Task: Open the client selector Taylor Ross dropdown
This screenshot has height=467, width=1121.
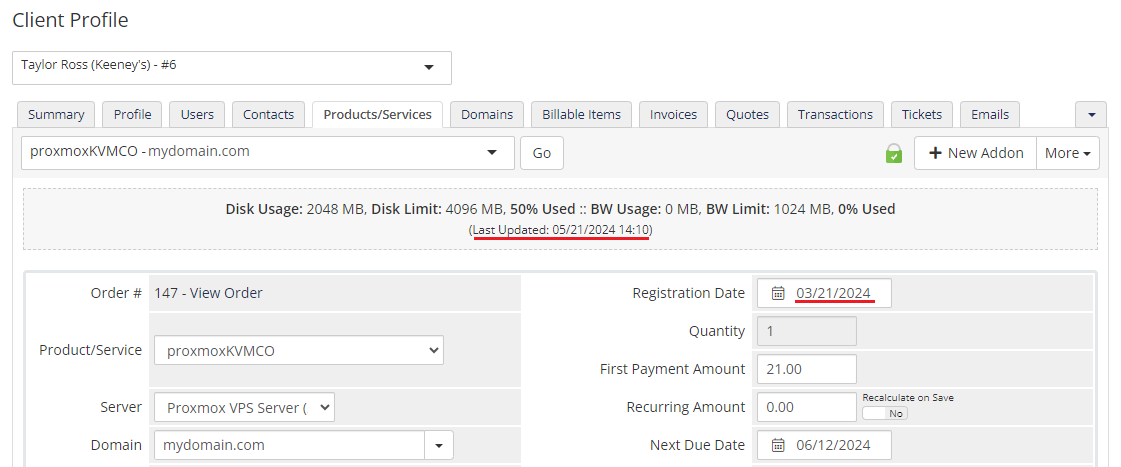Action: (x=232, y=68)
